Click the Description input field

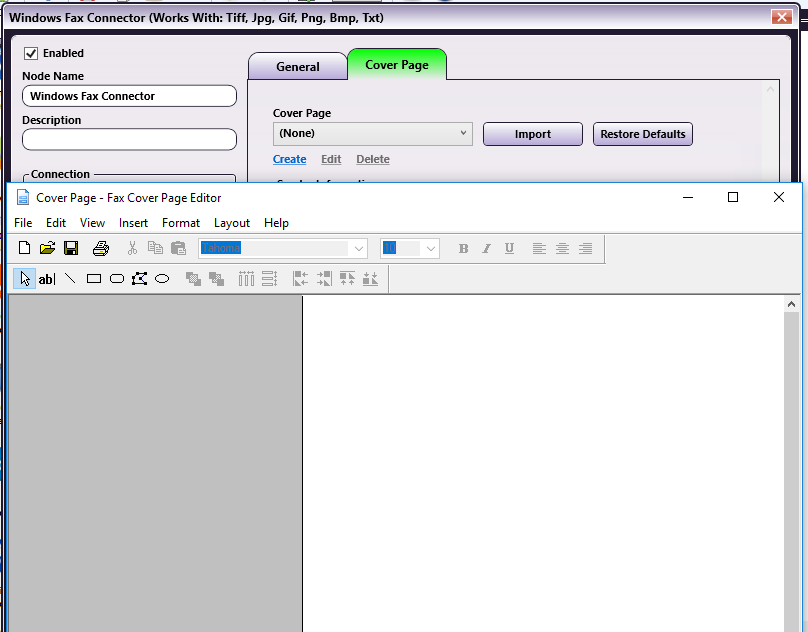coord(129,140)
